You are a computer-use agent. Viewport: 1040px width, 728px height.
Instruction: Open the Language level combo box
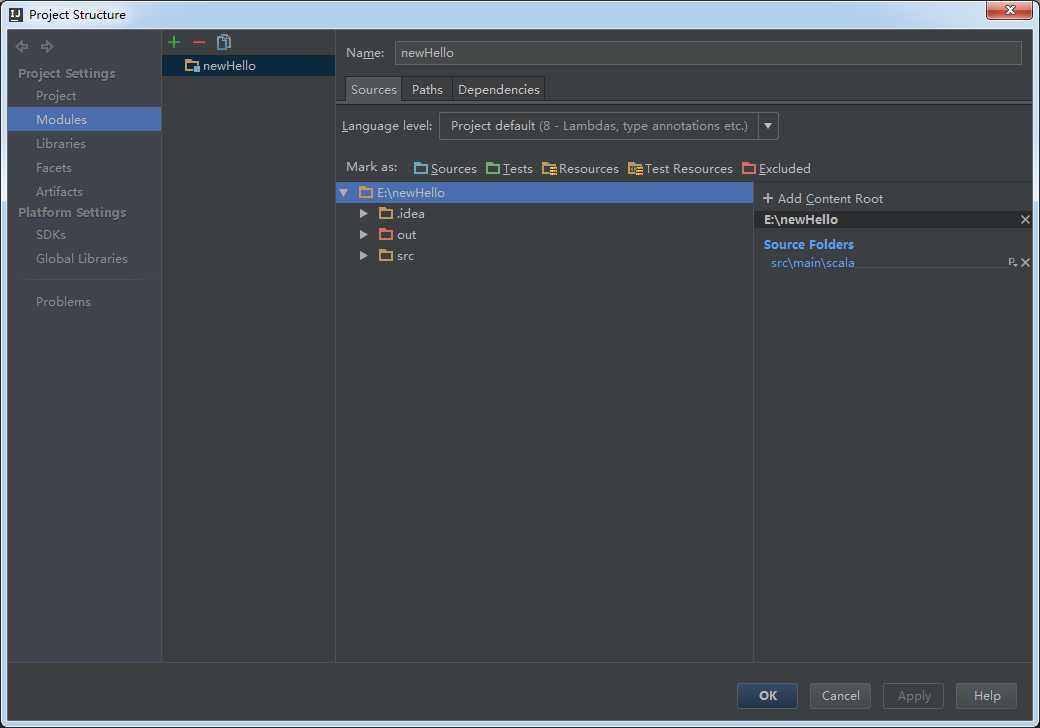pyautogui.click(x=608, y=126)
